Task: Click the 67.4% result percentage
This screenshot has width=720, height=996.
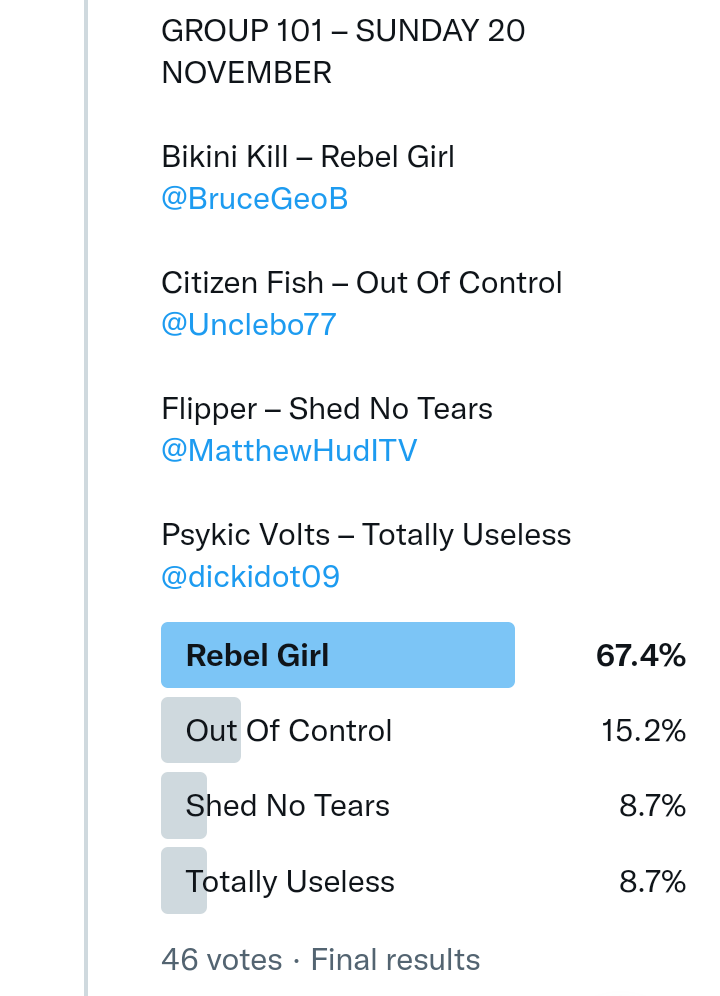Action: pyautogui.click(x=640, y=656)
